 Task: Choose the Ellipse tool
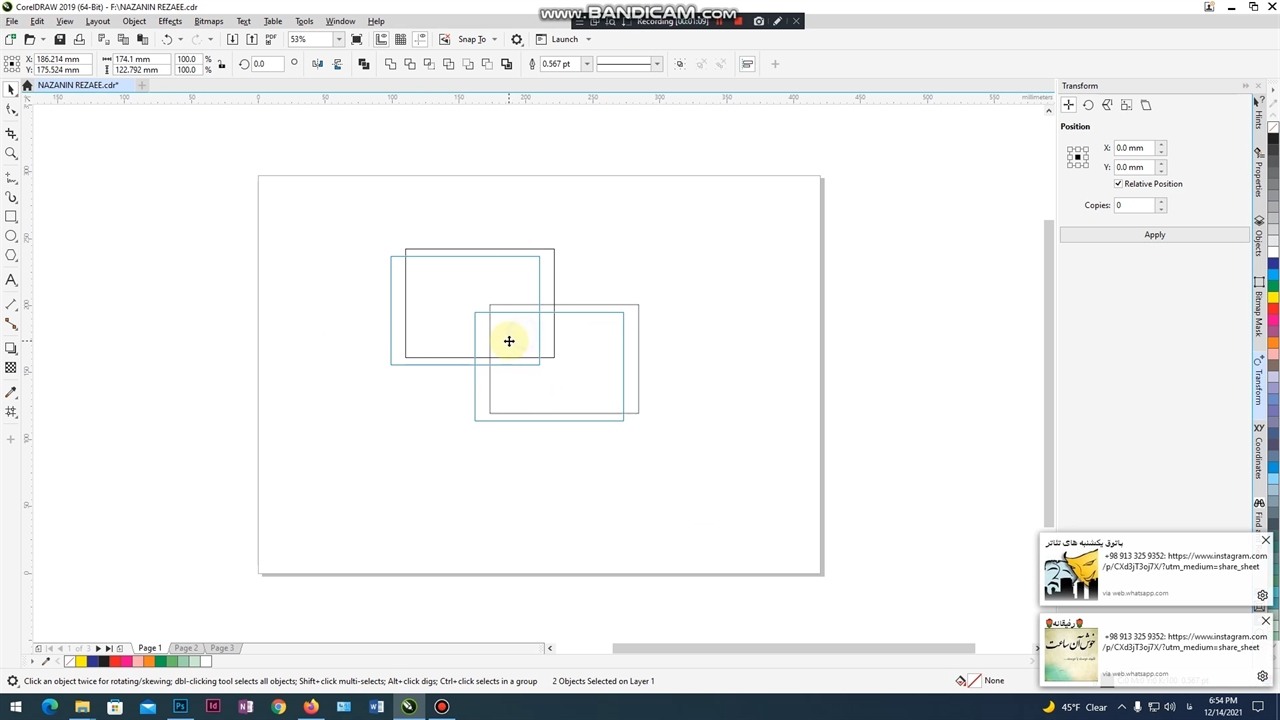11,237
